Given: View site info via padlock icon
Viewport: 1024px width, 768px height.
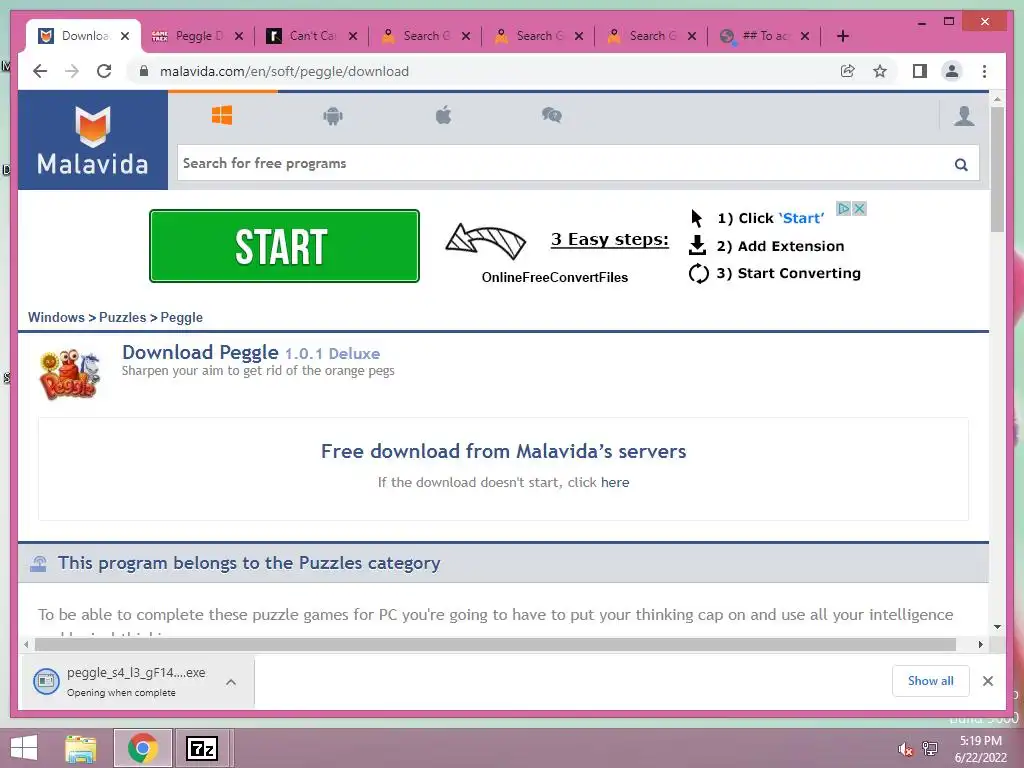Looking at the screenshot, I should [x=144, y=71].
